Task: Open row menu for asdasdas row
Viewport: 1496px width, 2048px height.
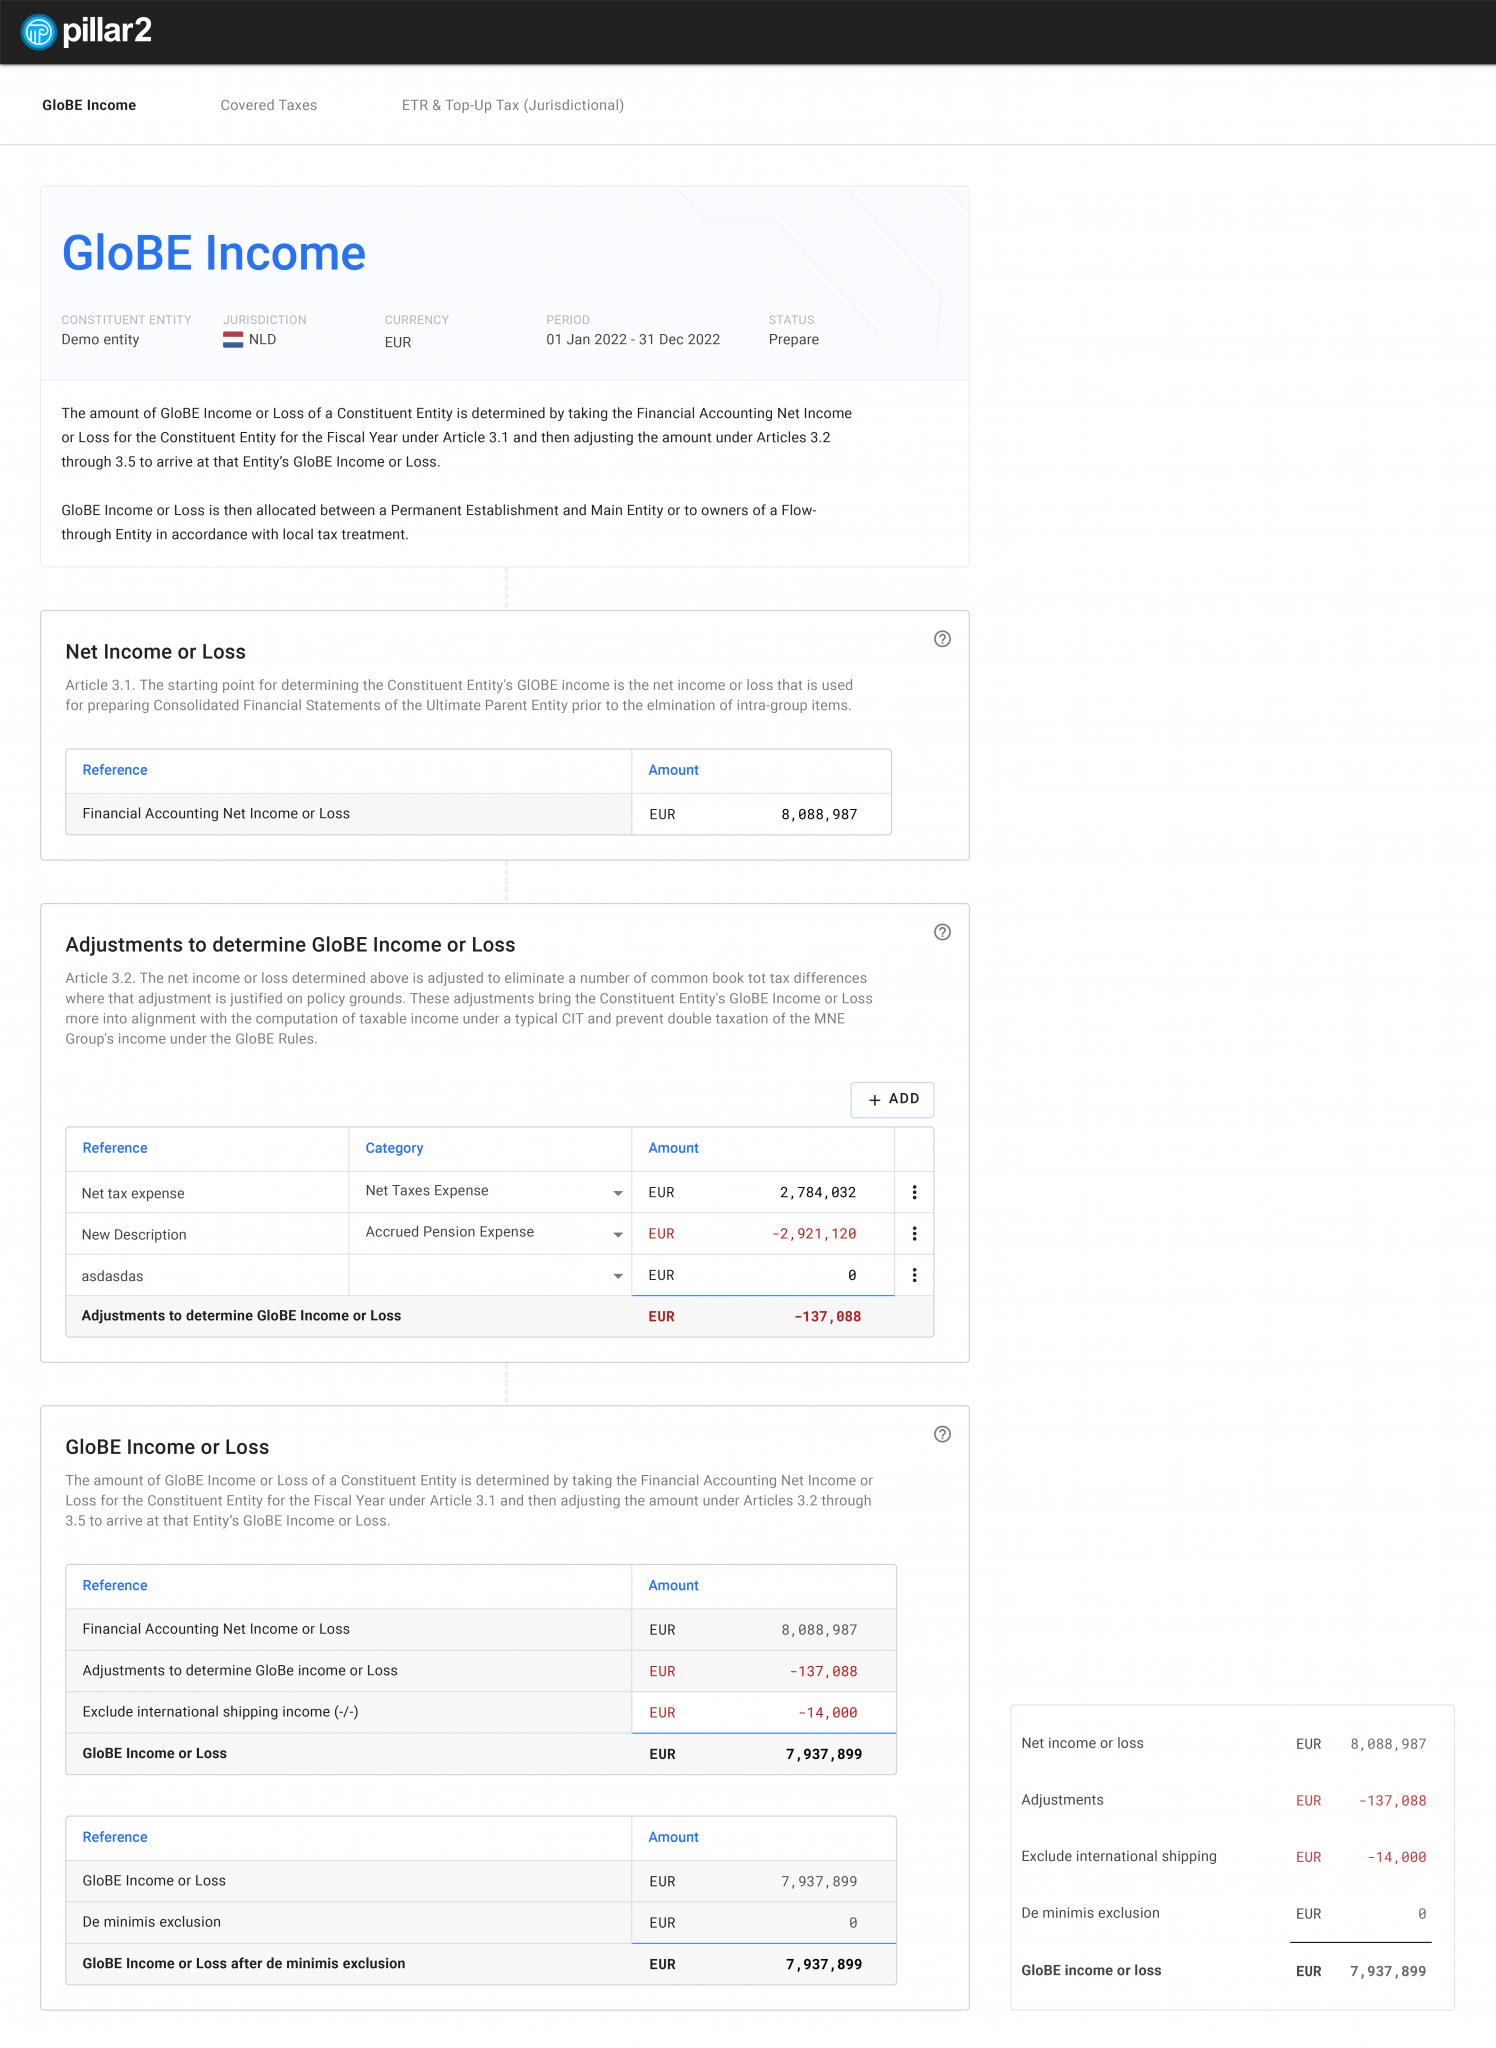Action: (x=914, y=1275)
